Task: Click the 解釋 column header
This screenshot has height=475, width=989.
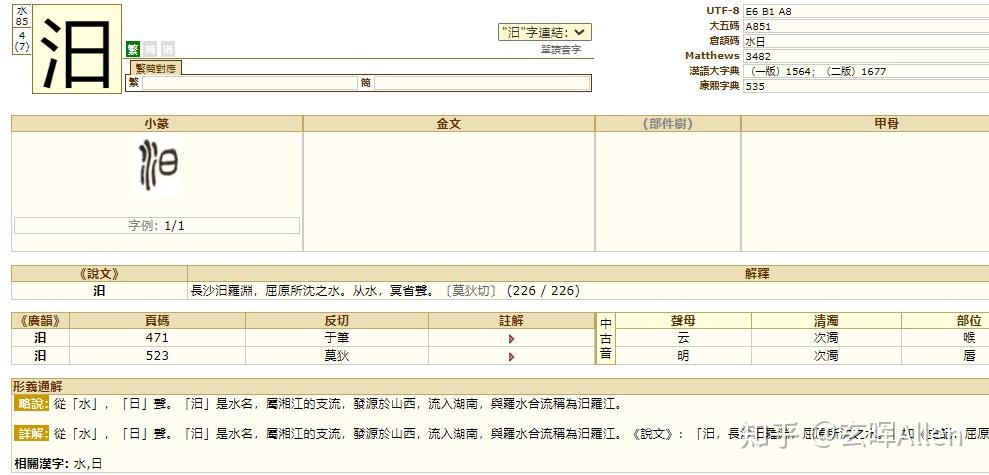Action: (x=757, y=274)
